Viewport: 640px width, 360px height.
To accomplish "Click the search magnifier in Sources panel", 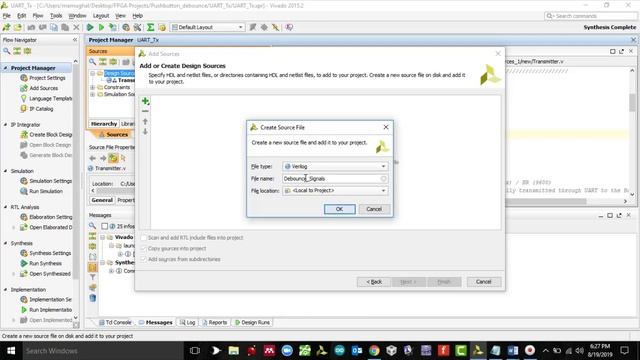I will coord(93,62).
